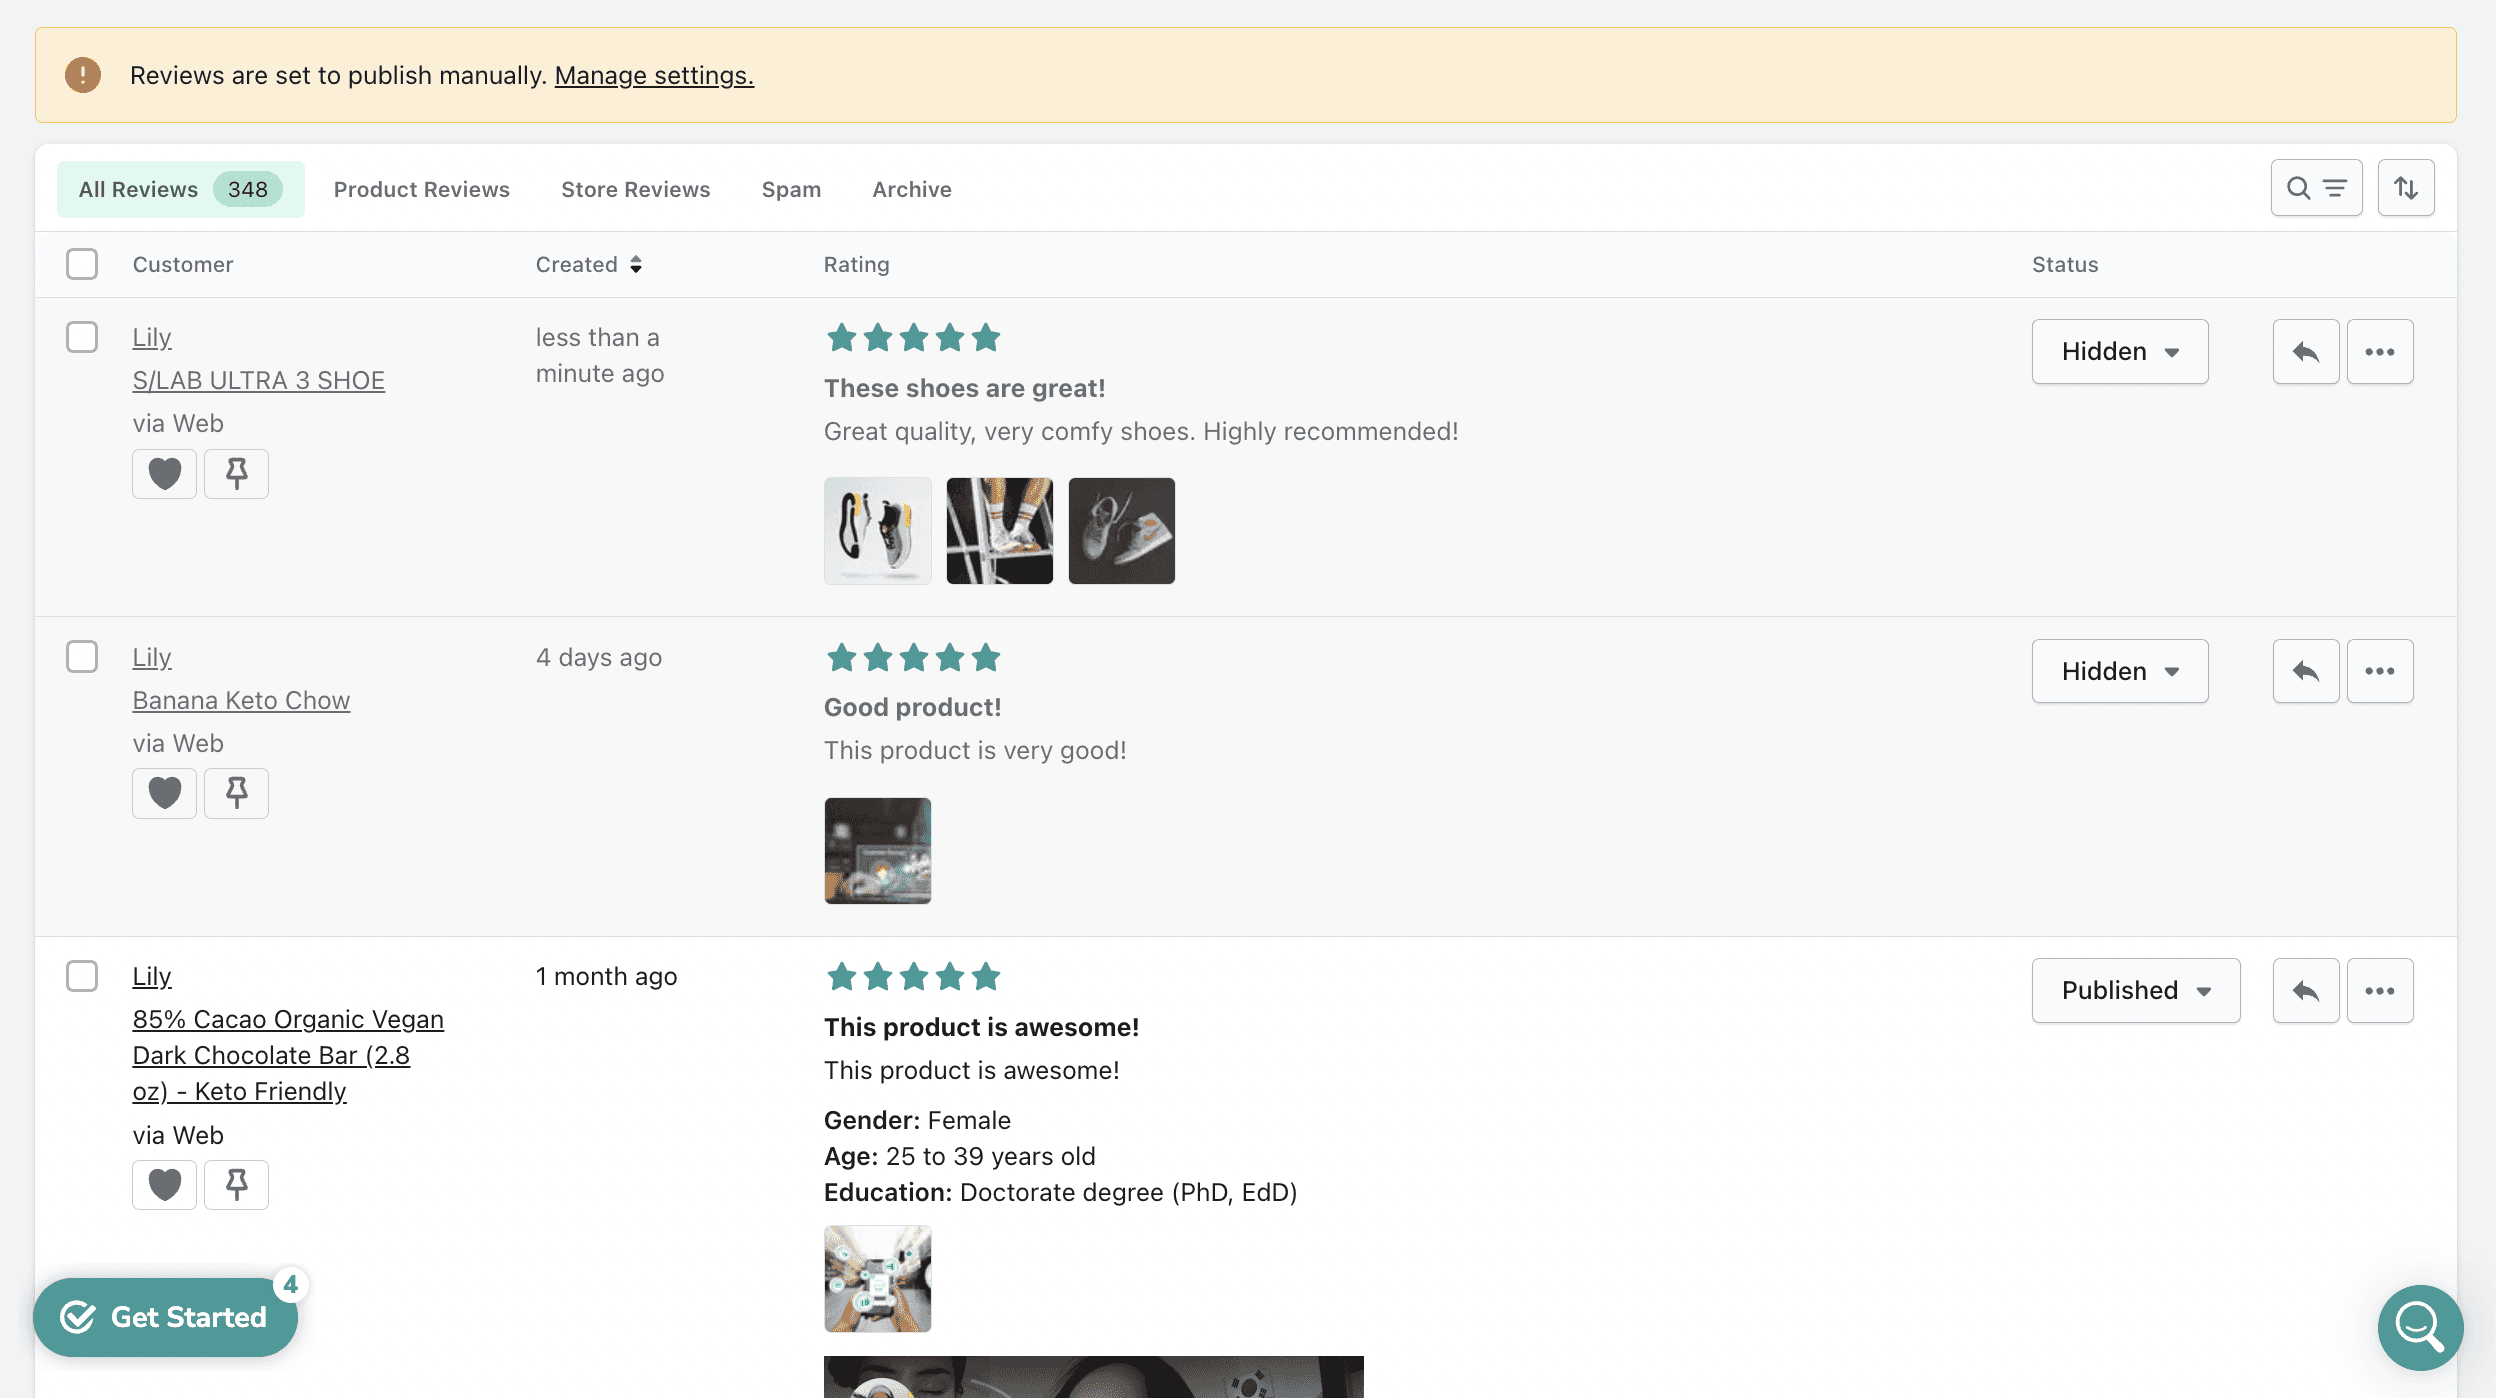Screen dimensions: 2496x1398
Task: Check the select-all reviews checkbox
Action: [82, 264]
